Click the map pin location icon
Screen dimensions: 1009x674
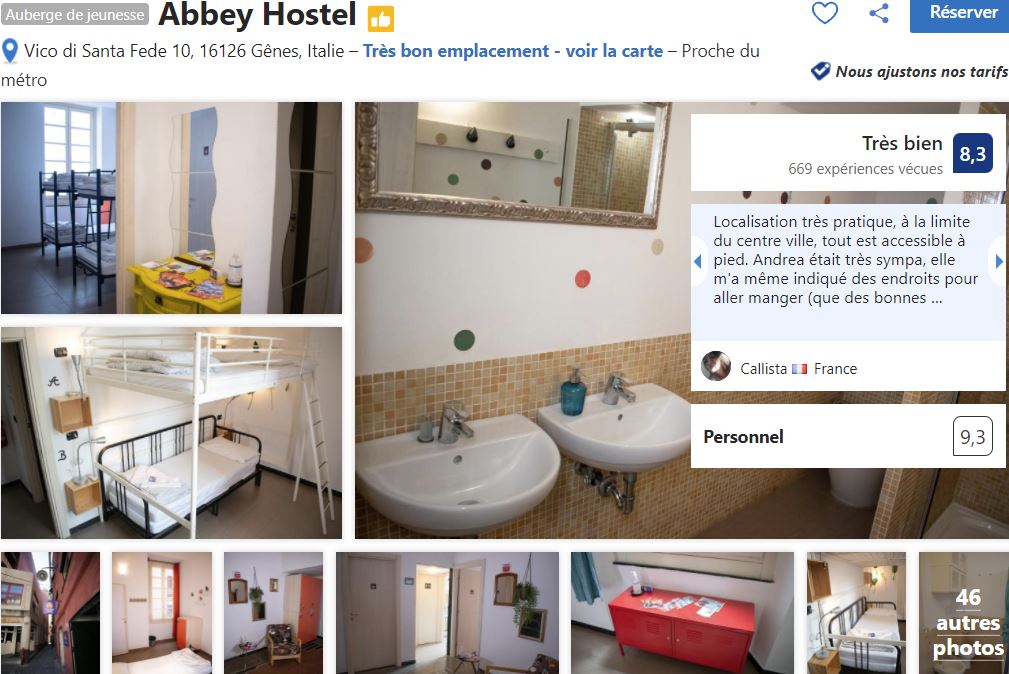[10, 51]
